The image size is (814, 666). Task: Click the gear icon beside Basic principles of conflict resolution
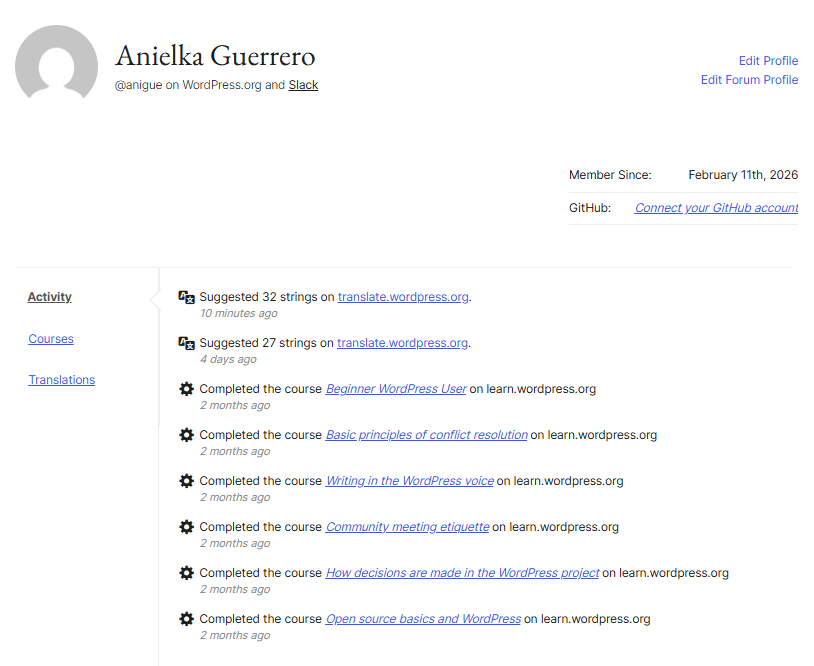(186, 434)
